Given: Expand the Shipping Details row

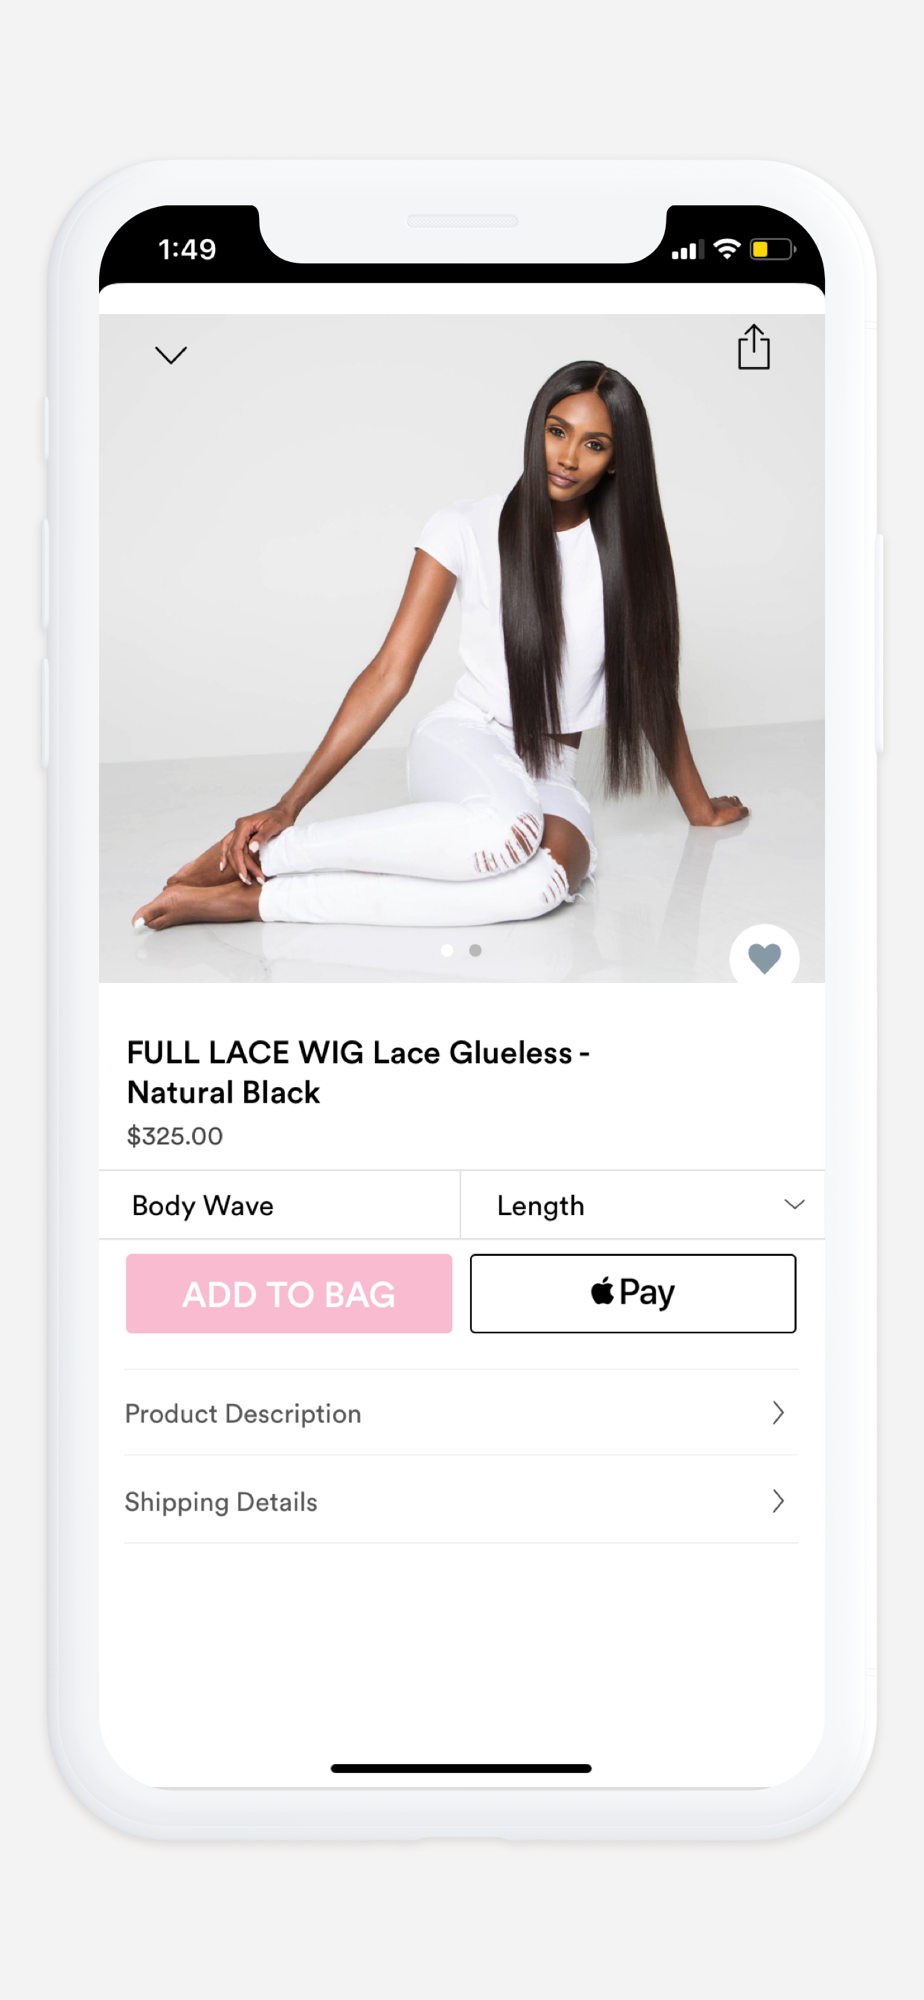Looking at the screenshot, I should pyautogui.click(x=461, y=1500).
